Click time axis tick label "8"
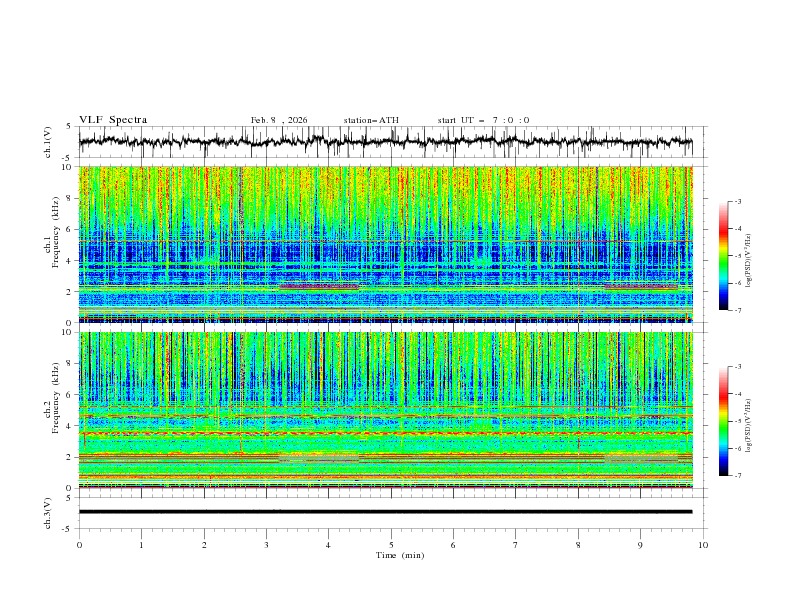Viewport: 792px width, 612px height. tap(578, 545)
